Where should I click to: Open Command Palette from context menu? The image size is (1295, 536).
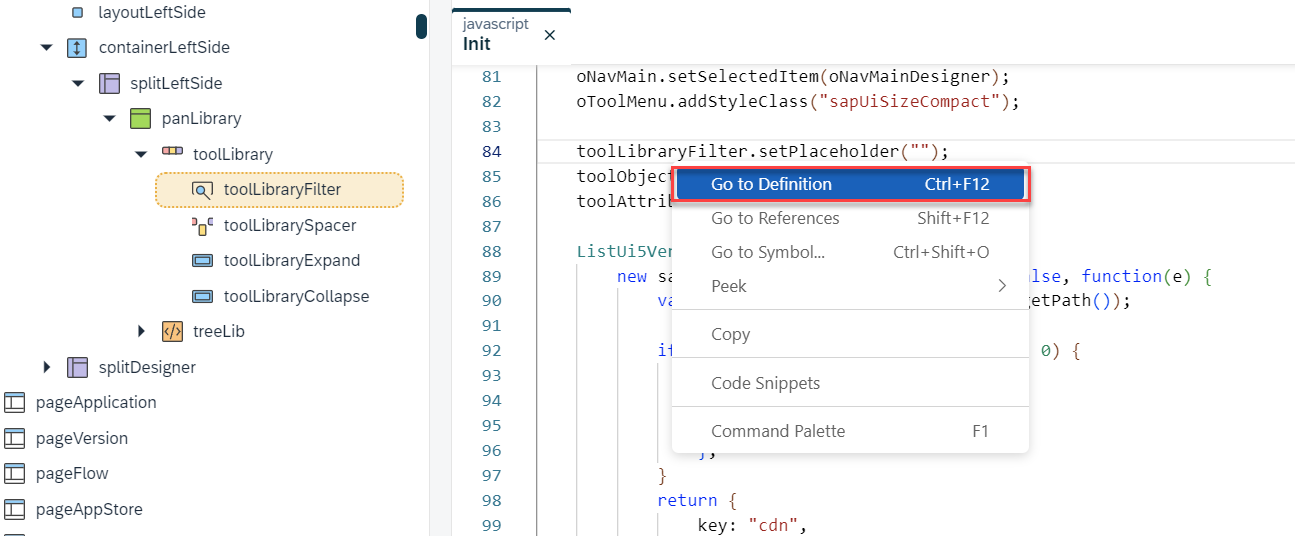tap(850, 431)
